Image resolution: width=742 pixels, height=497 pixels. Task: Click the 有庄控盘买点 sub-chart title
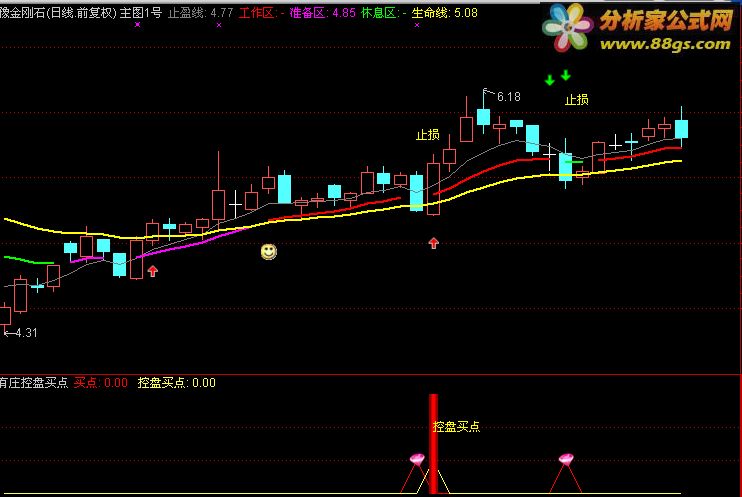point(34,382)
